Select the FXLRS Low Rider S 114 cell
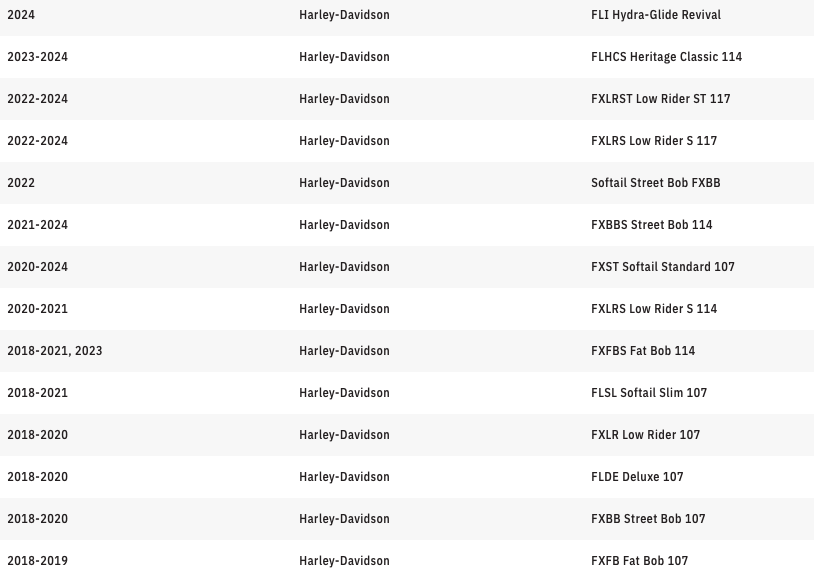Viewport: 814px width, 579px height. coord(654,309)
